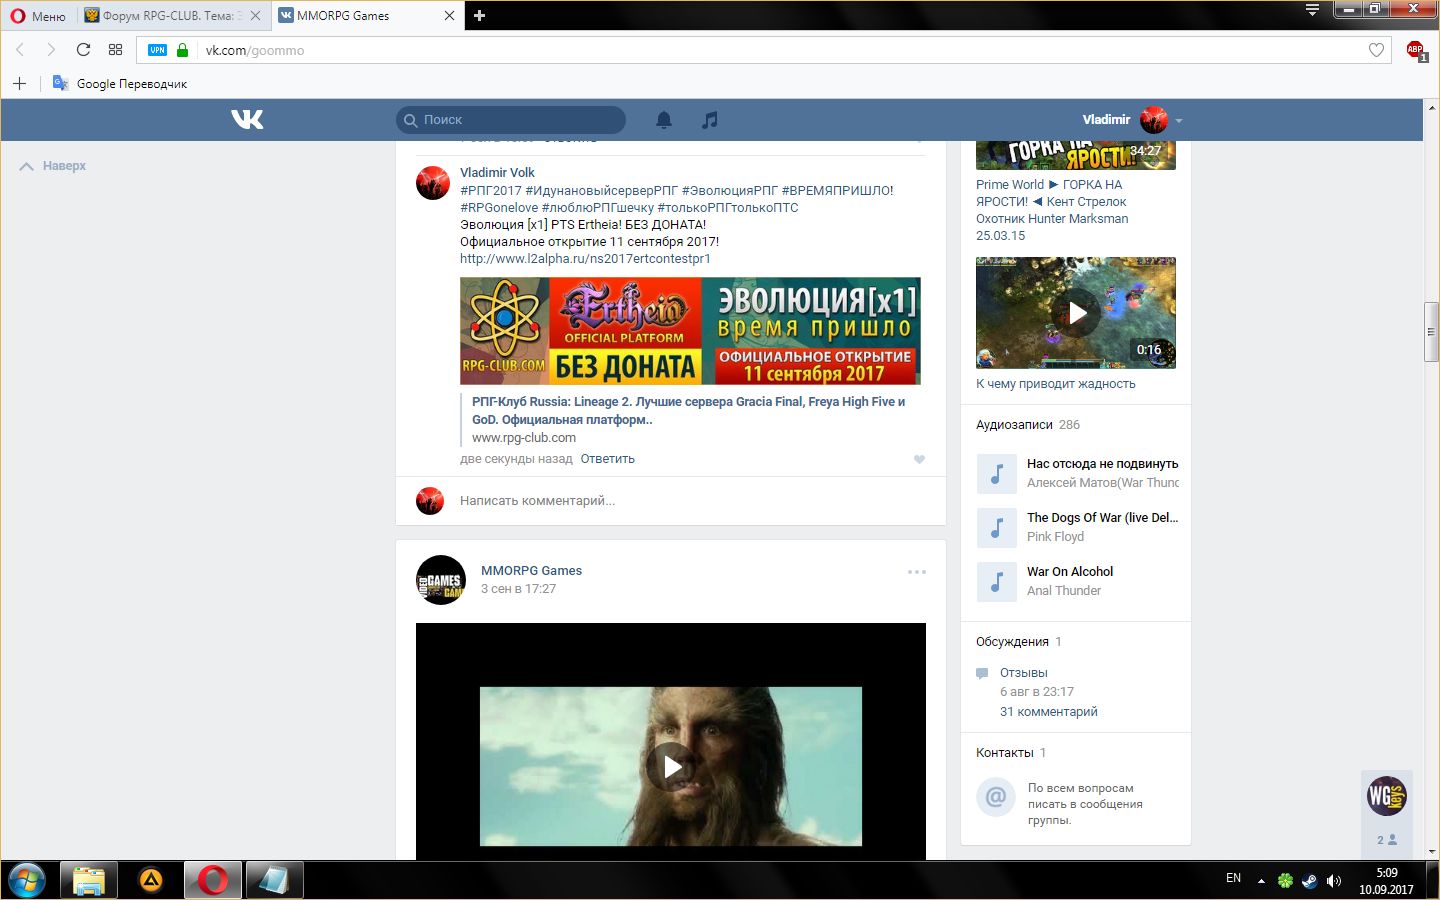
Task: Open Vladimir Volk's profile name
Action: [x=497, y=173]
